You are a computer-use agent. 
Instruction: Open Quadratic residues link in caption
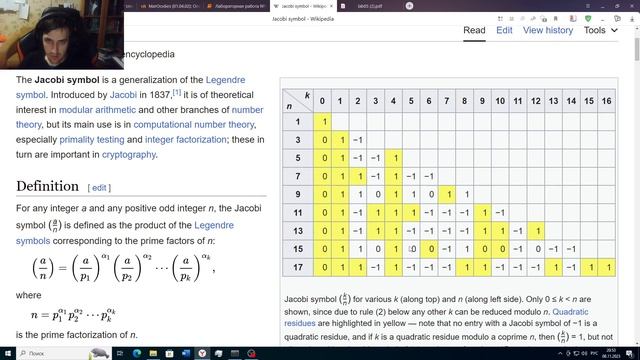[570, 312]
